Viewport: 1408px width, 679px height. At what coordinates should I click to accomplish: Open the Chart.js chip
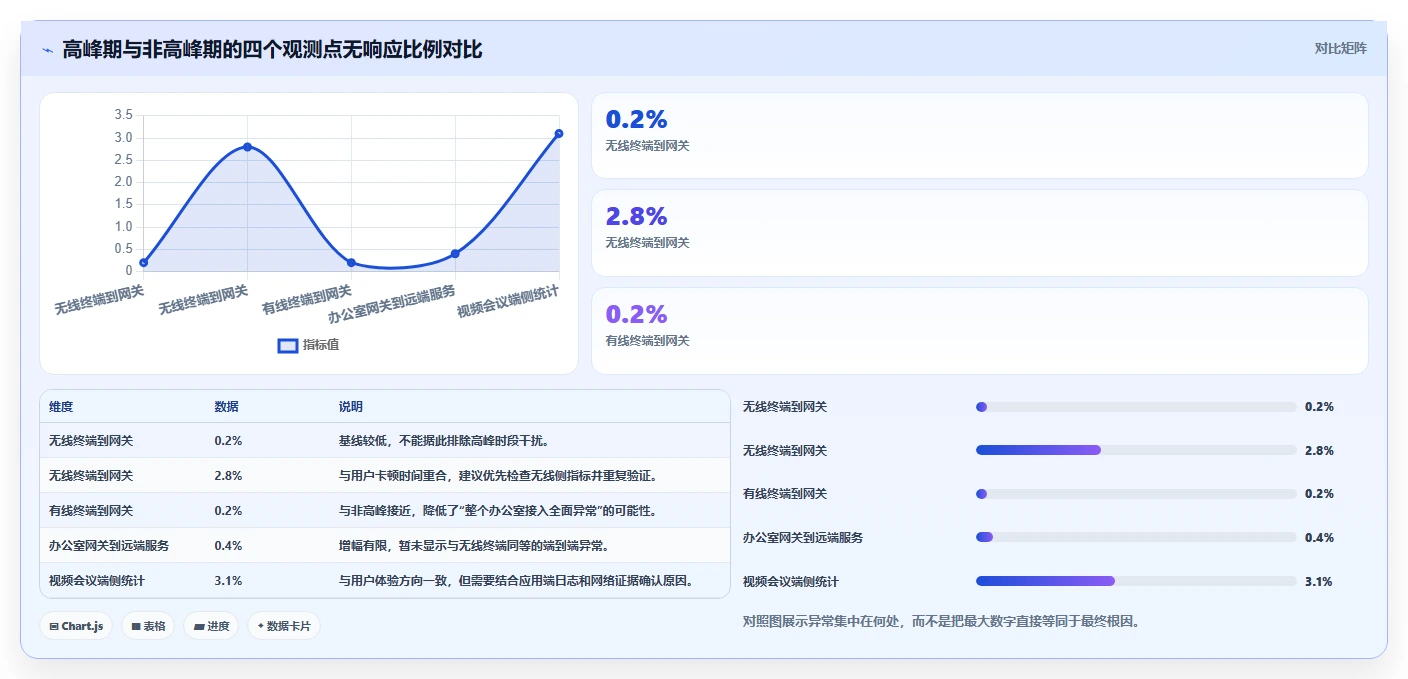(76, 626)
